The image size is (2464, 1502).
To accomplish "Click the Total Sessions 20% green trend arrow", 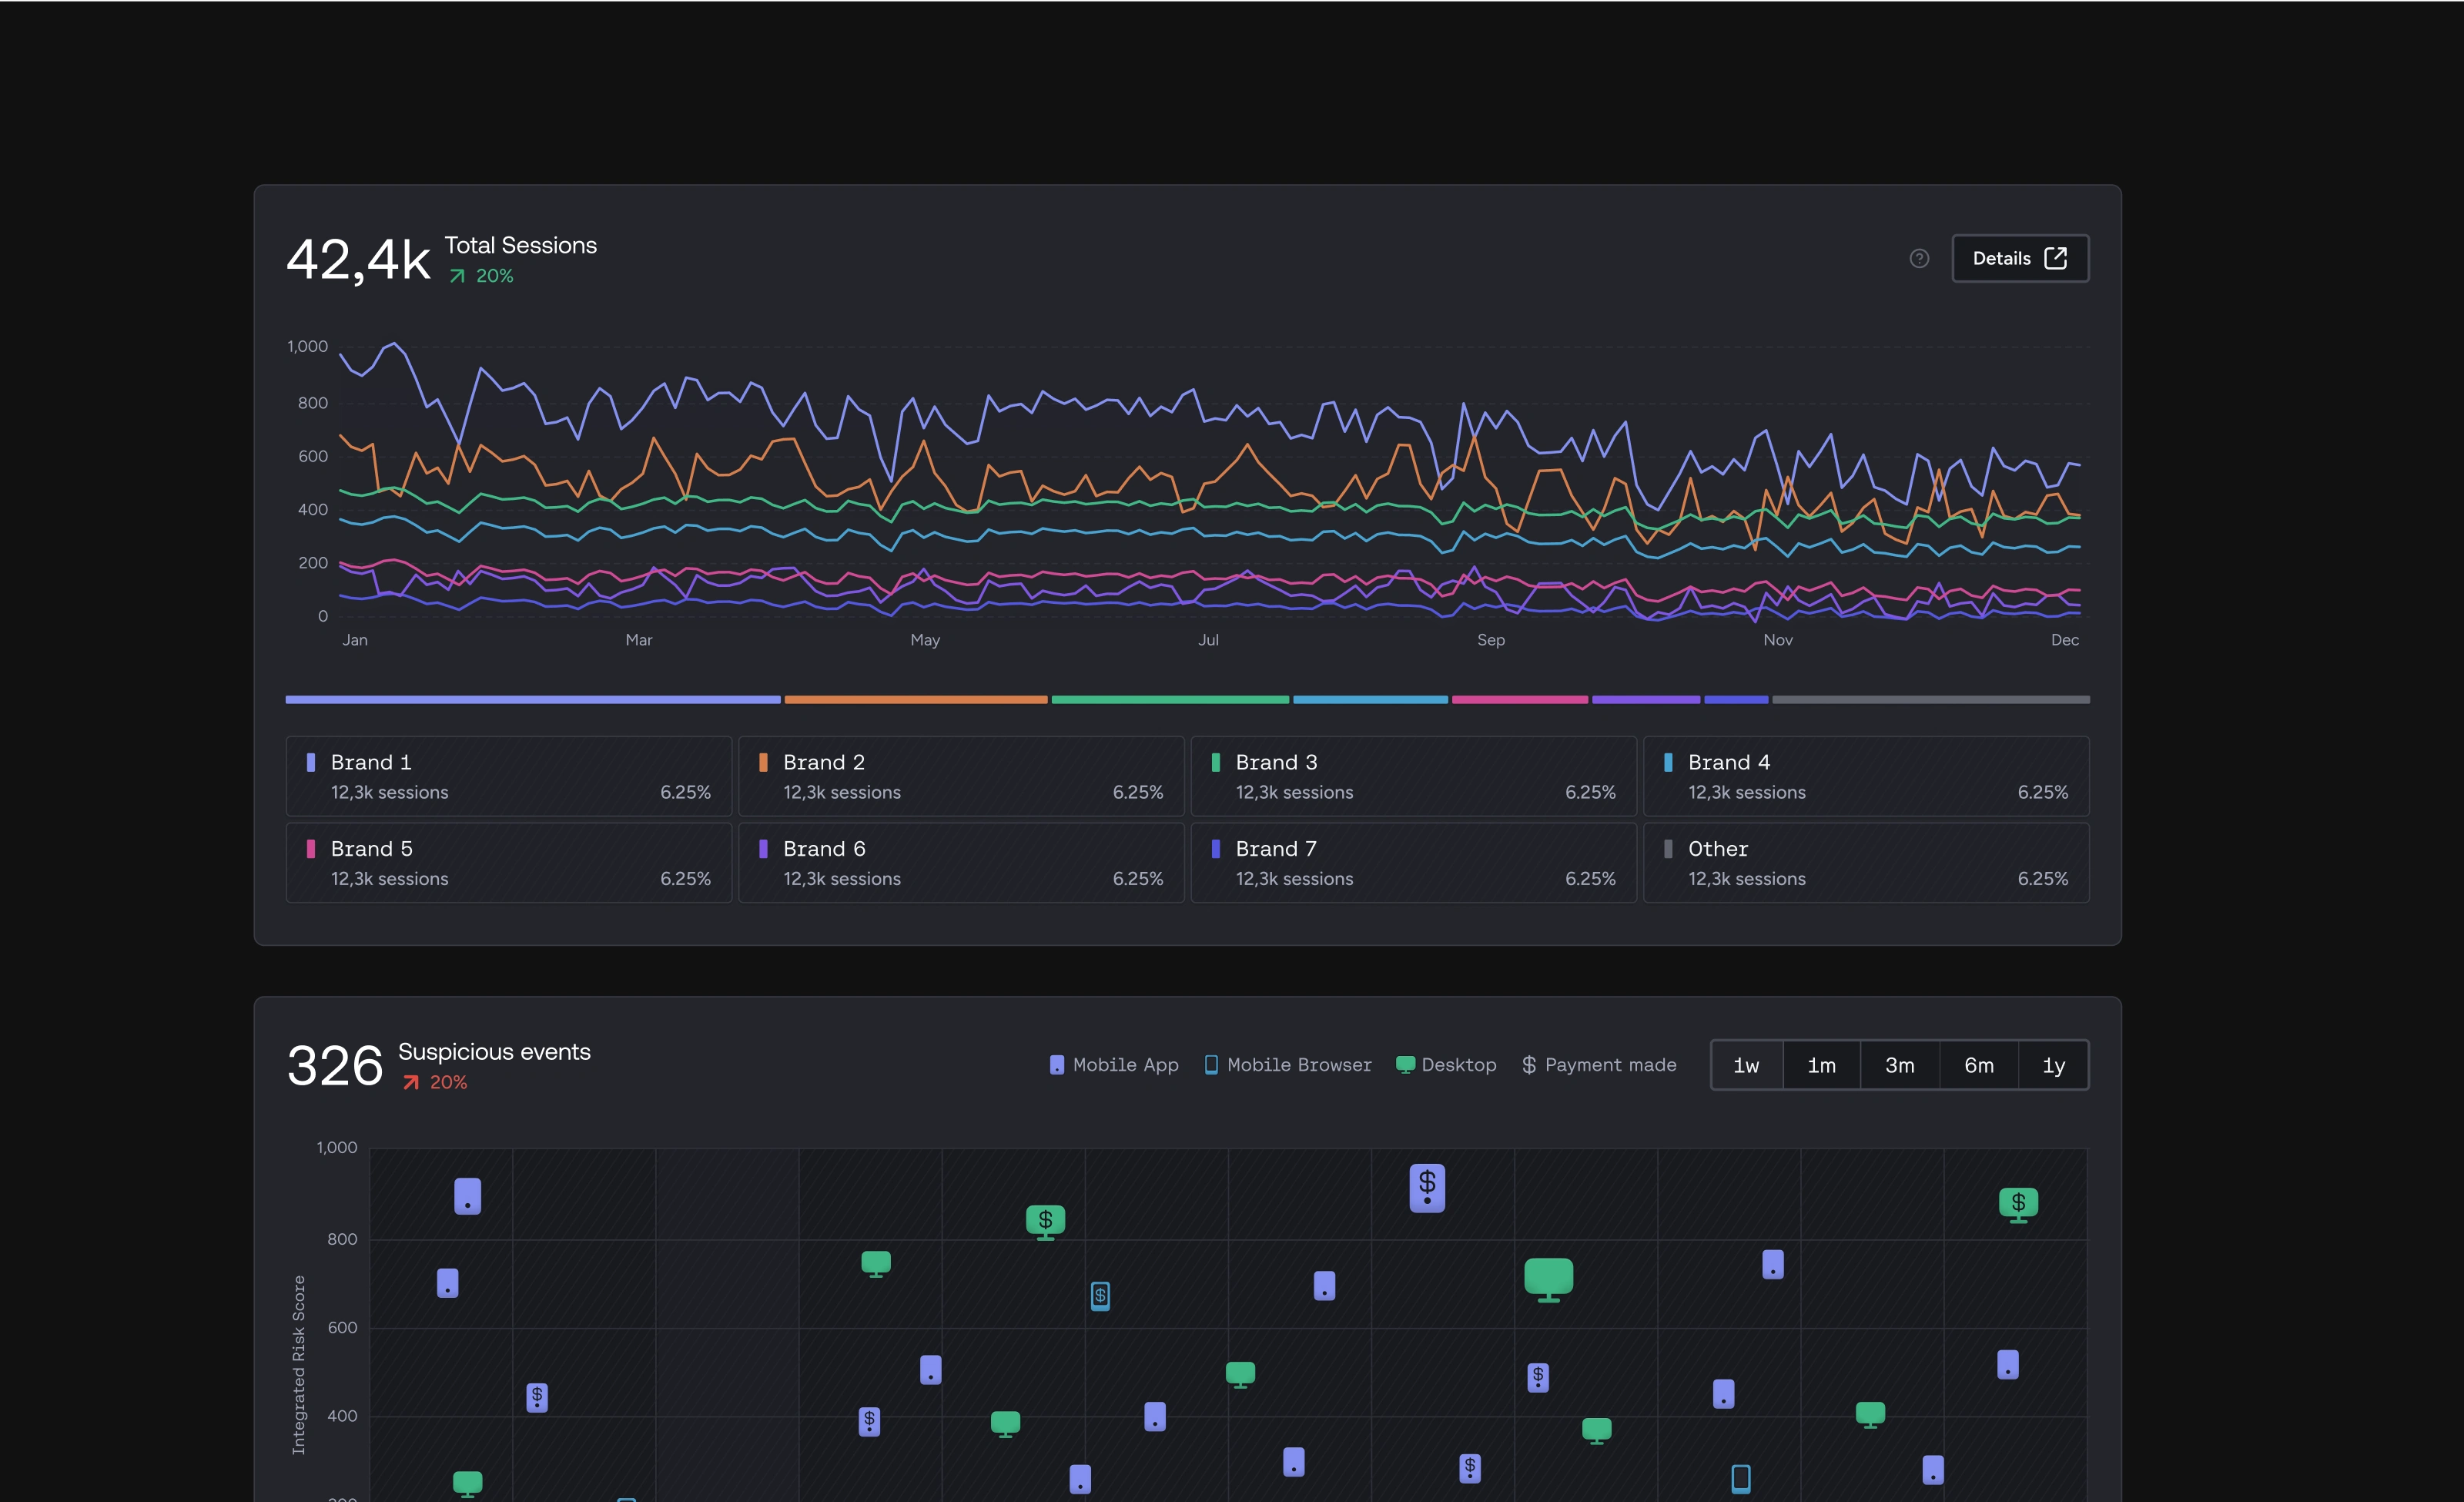I will click(x=457, y=276).
